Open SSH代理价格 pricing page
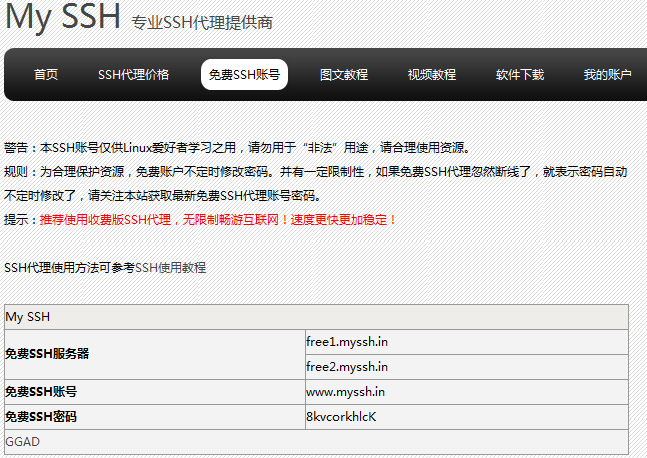This screenshot has height=458, width=647. (x=133, y=75)
